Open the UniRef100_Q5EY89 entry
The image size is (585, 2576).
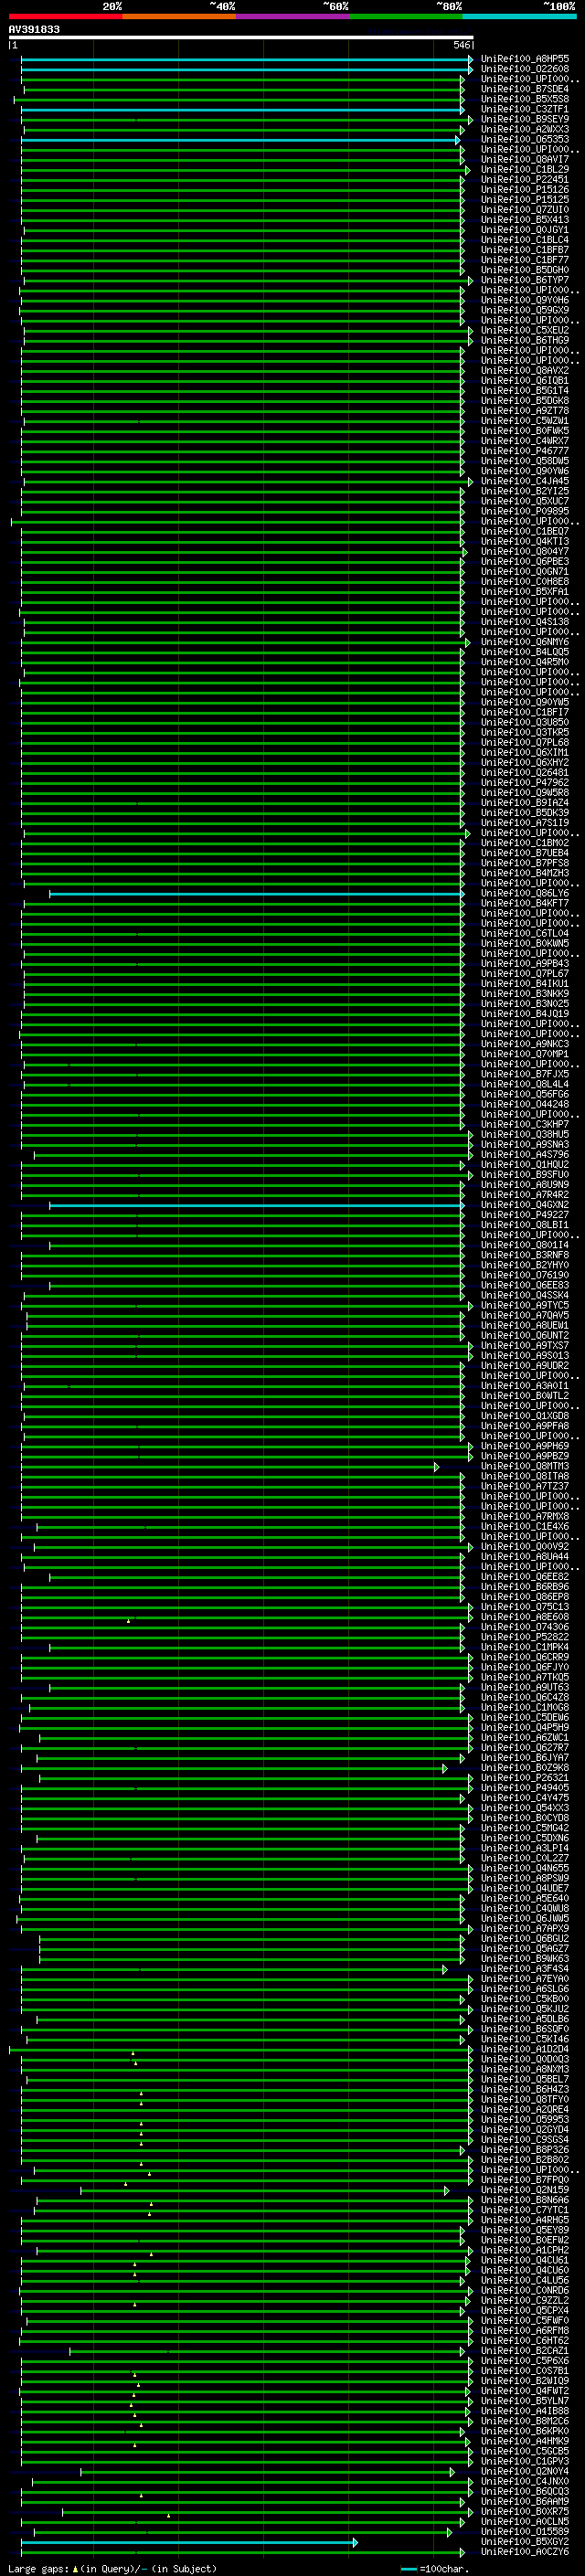(525, 2230)
